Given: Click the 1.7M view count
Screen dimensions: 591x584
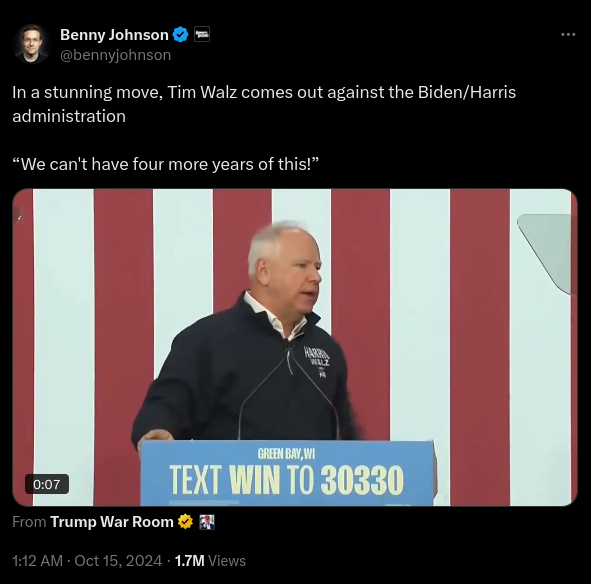Looking at the screenshot, I should (x=190, y=561).
